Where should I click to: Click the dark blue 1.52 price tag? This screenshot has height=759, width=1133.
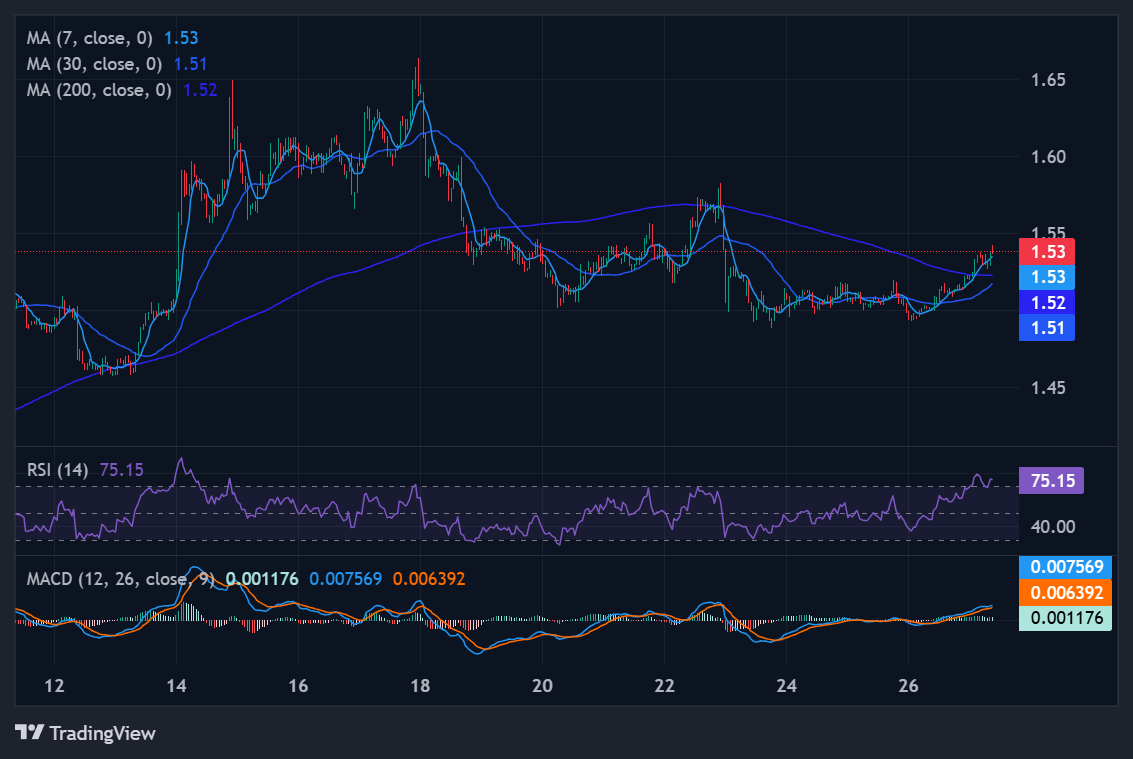click(1046, 302)
